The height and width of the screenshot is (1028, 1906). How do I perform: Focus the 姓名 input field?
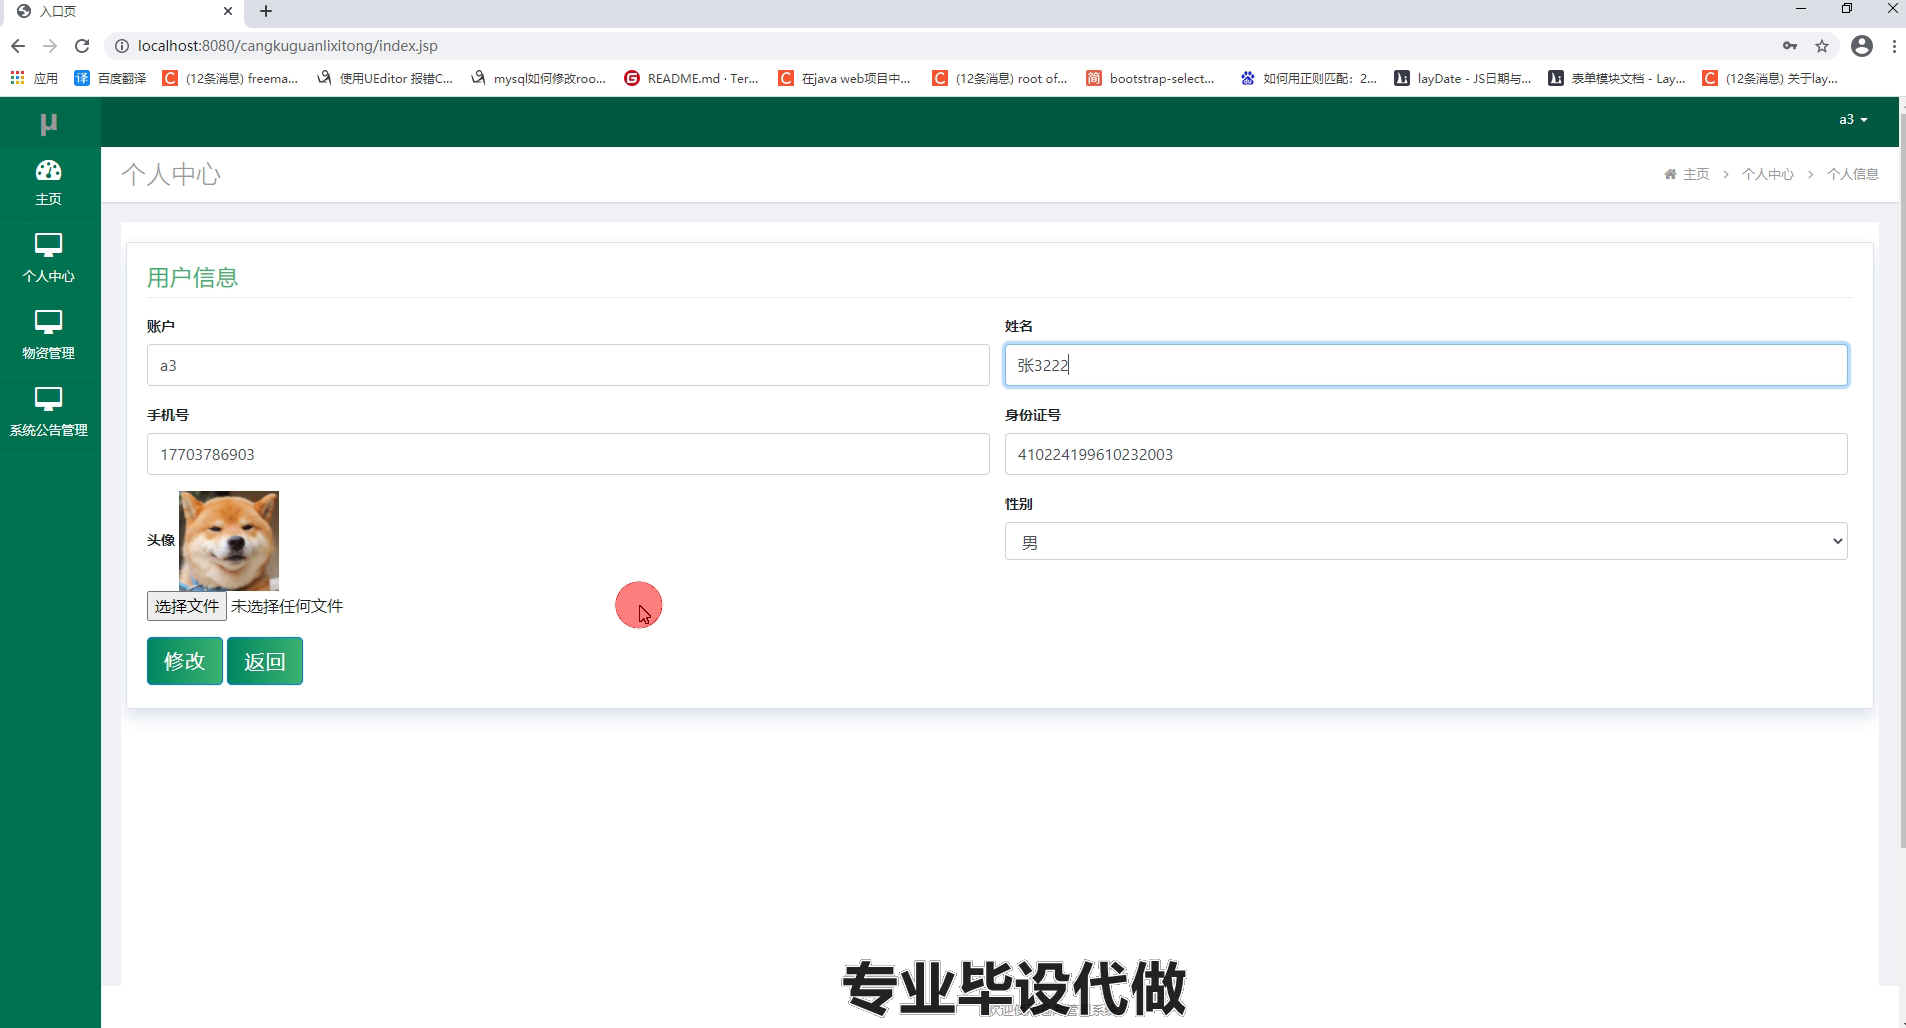[1426, 365]
